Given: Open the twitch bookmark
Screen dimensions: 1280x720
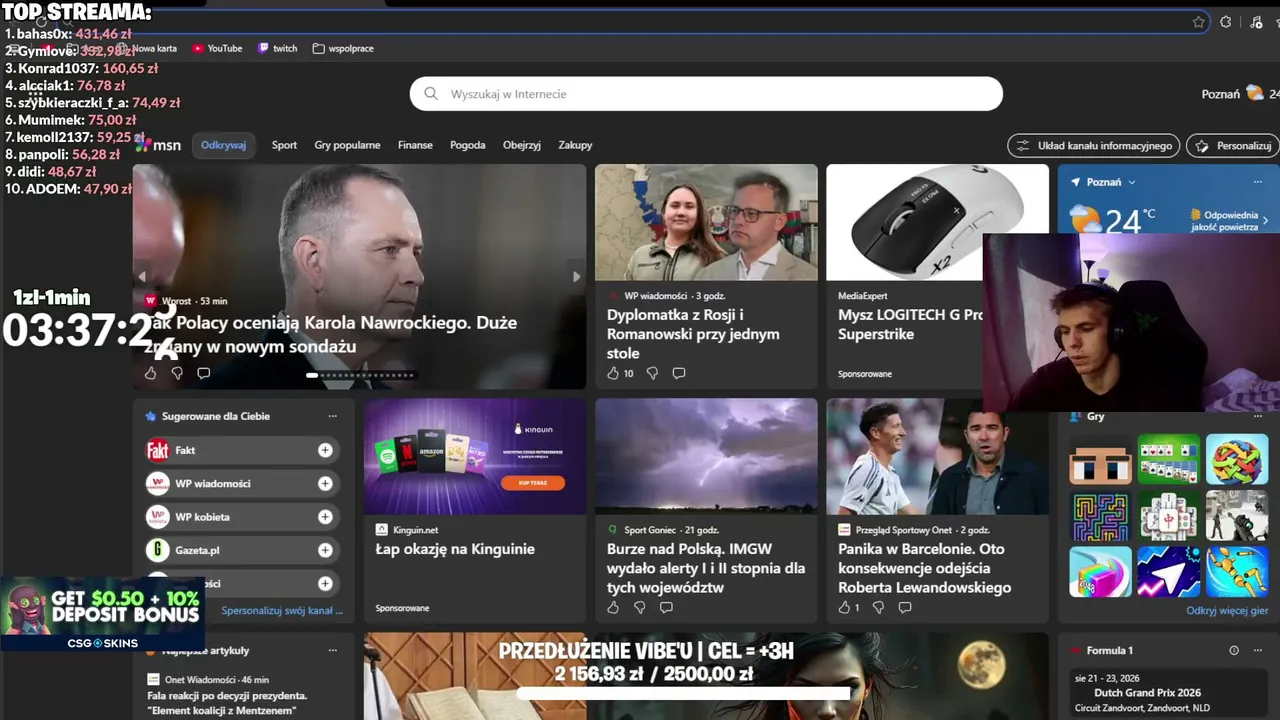Looking at the screenshot, I should point(277,48).
